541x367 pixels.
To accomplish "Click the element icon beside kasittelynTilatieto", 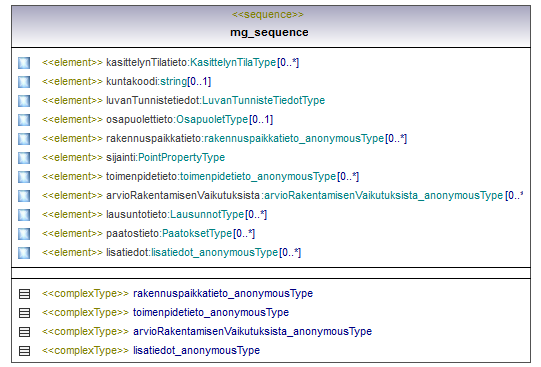I will click(24, 63).
